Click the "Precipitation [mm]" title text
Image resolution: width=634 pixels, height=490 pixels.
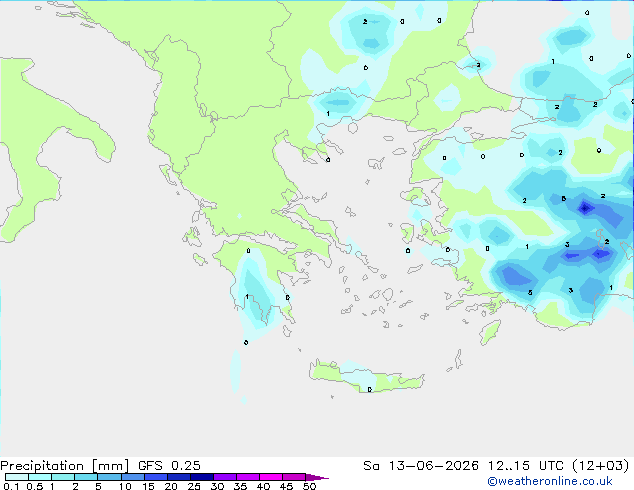[x=64, y=466]
